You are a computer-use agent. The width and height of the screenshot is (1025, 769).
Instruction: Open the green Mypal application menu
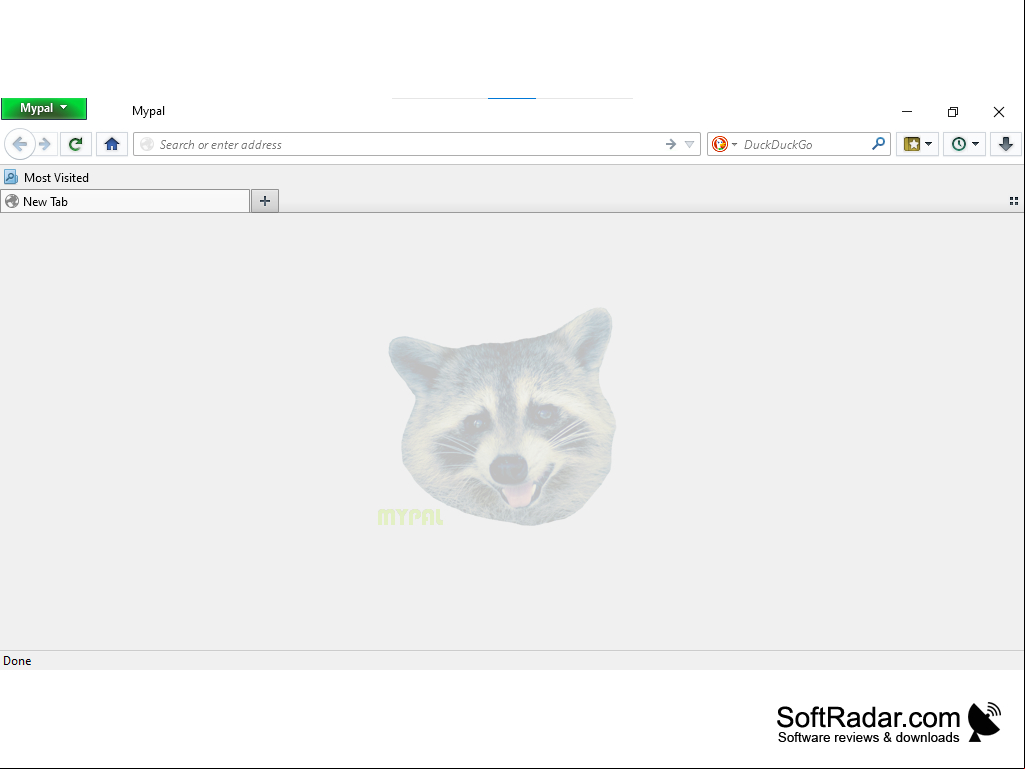[x=44, y=109]
